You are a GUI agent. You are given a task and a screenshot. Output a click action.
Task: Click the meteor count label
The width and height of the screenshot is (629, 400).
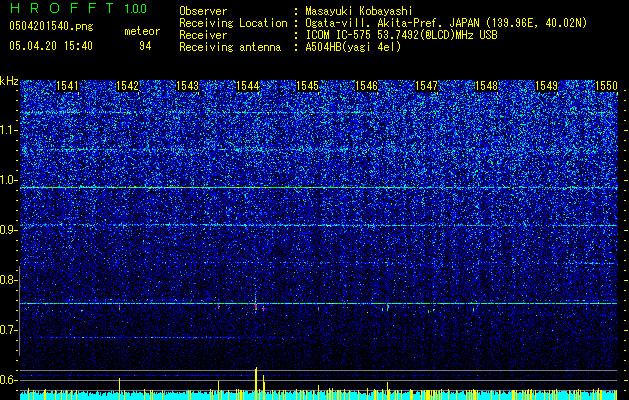click(142, 31)
